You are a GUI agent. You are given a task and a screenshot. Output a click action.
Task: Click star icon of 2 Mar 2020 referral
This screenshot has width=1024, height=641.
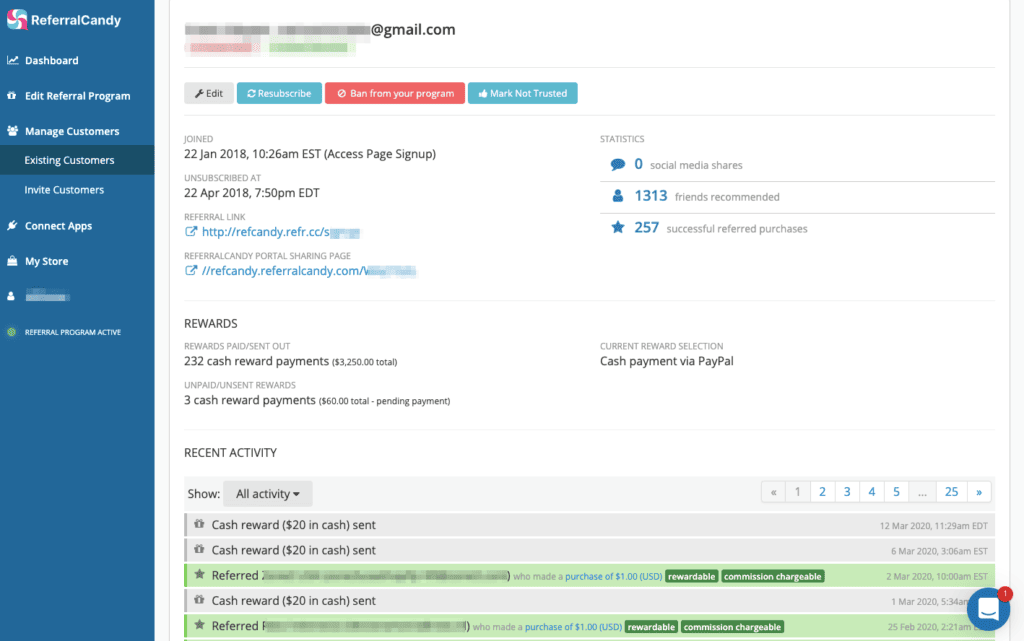(x=199, y=574)
